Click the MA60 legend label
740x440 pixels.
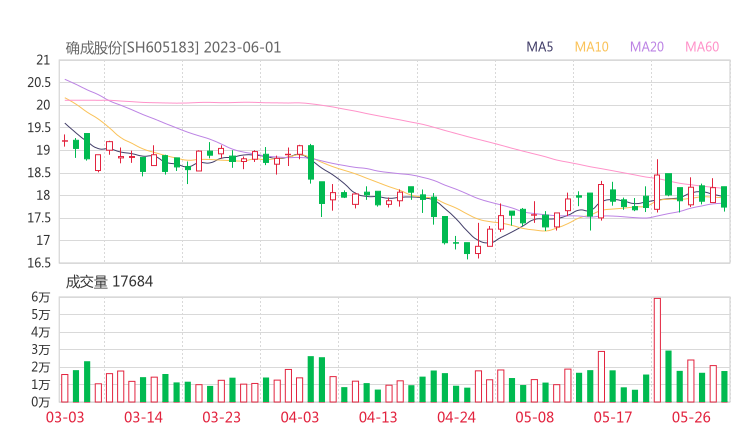click(702, 47)
